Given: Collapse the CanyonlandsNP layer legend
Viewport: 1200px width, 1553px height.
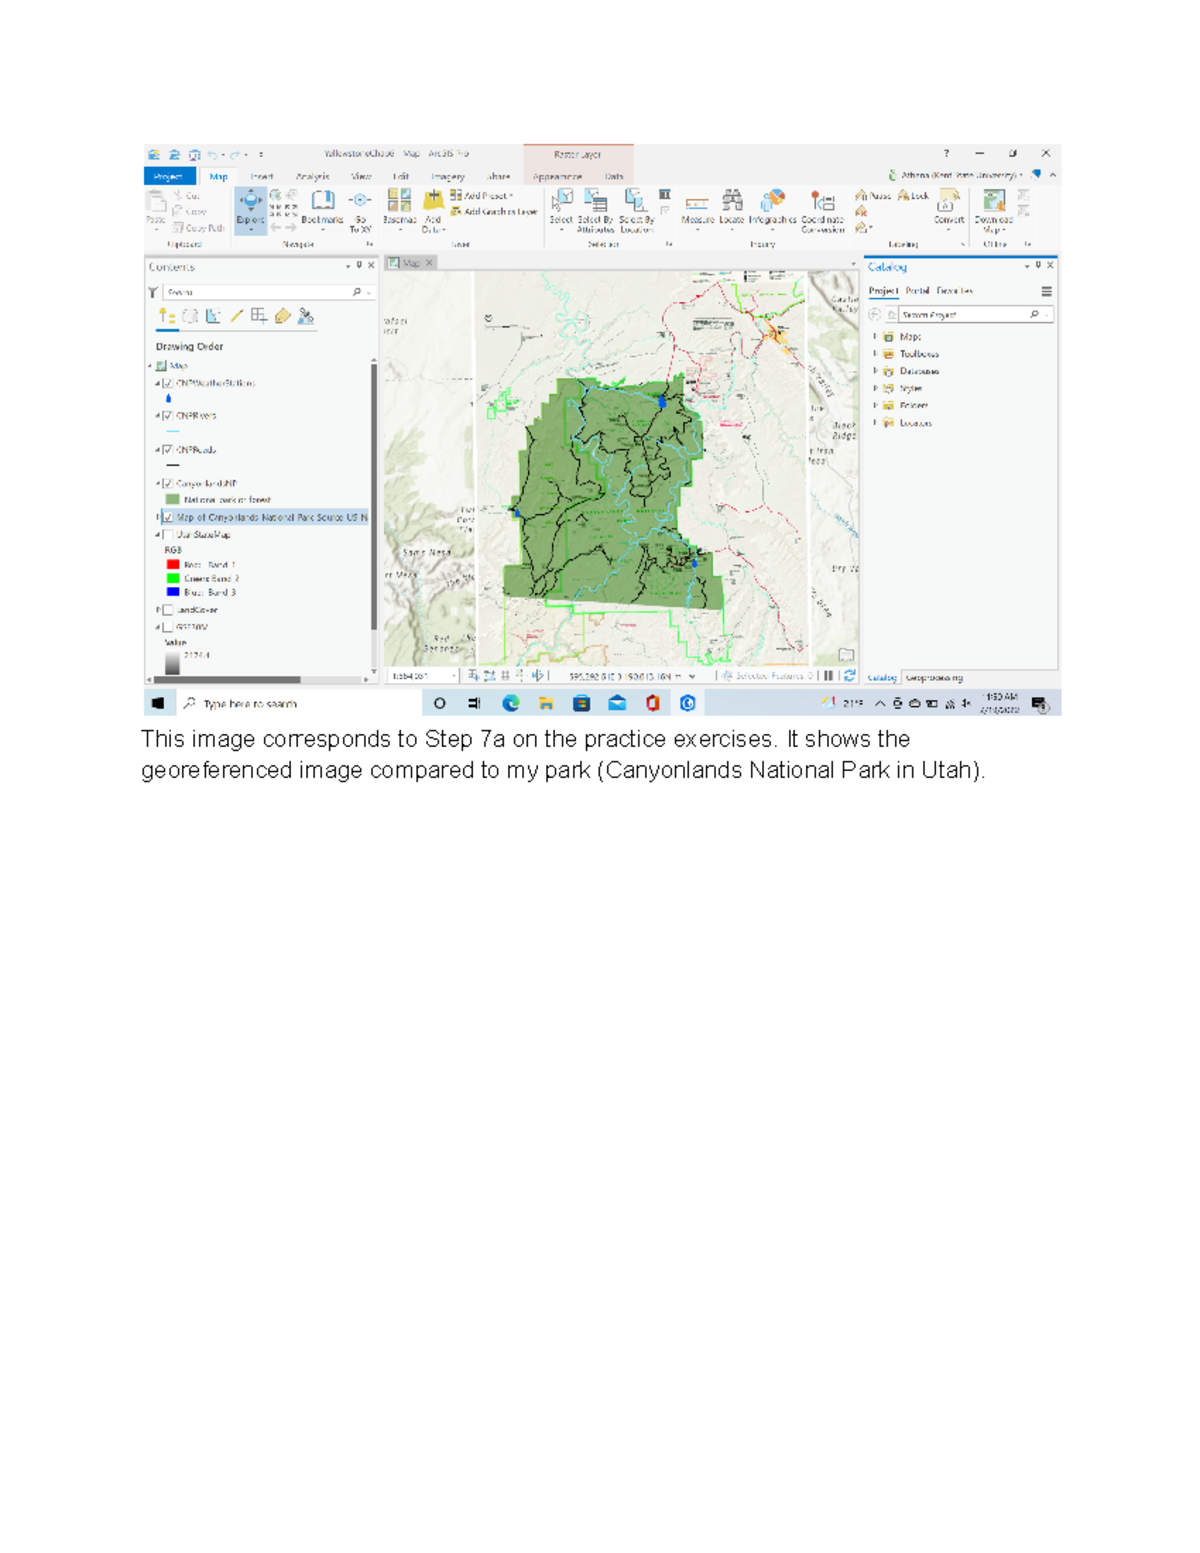Looking at the screenshot, I should pyautogui.click(x=158, y=483).
